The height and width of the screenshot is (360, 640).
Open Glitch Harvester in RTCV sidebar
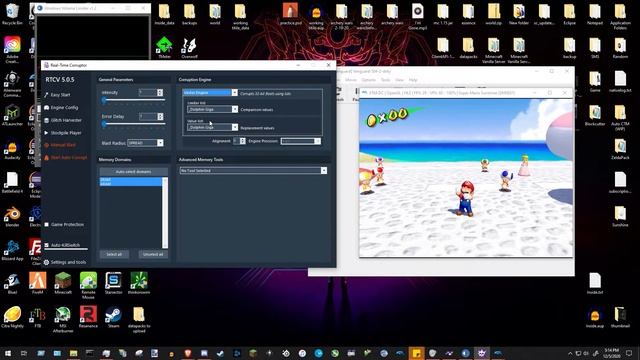click(62, 120)
